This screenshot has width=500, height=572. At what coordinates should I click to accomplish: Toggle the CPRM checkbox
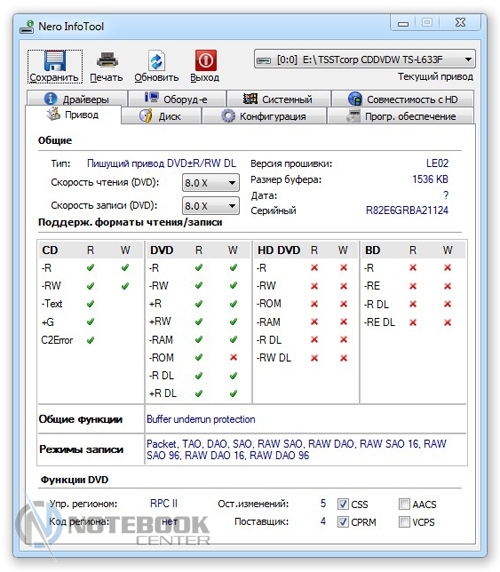click(x=342, y=522)
